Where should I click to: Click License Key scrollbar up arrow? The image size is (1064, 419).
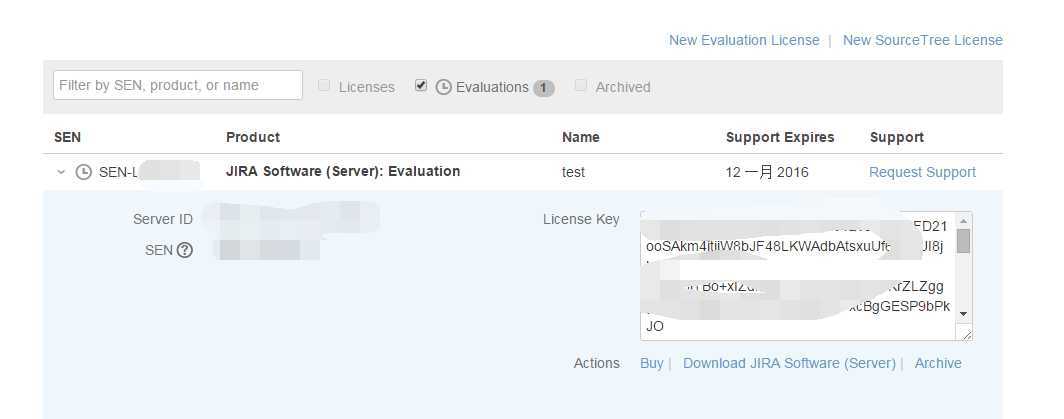(x=964, y=221)
